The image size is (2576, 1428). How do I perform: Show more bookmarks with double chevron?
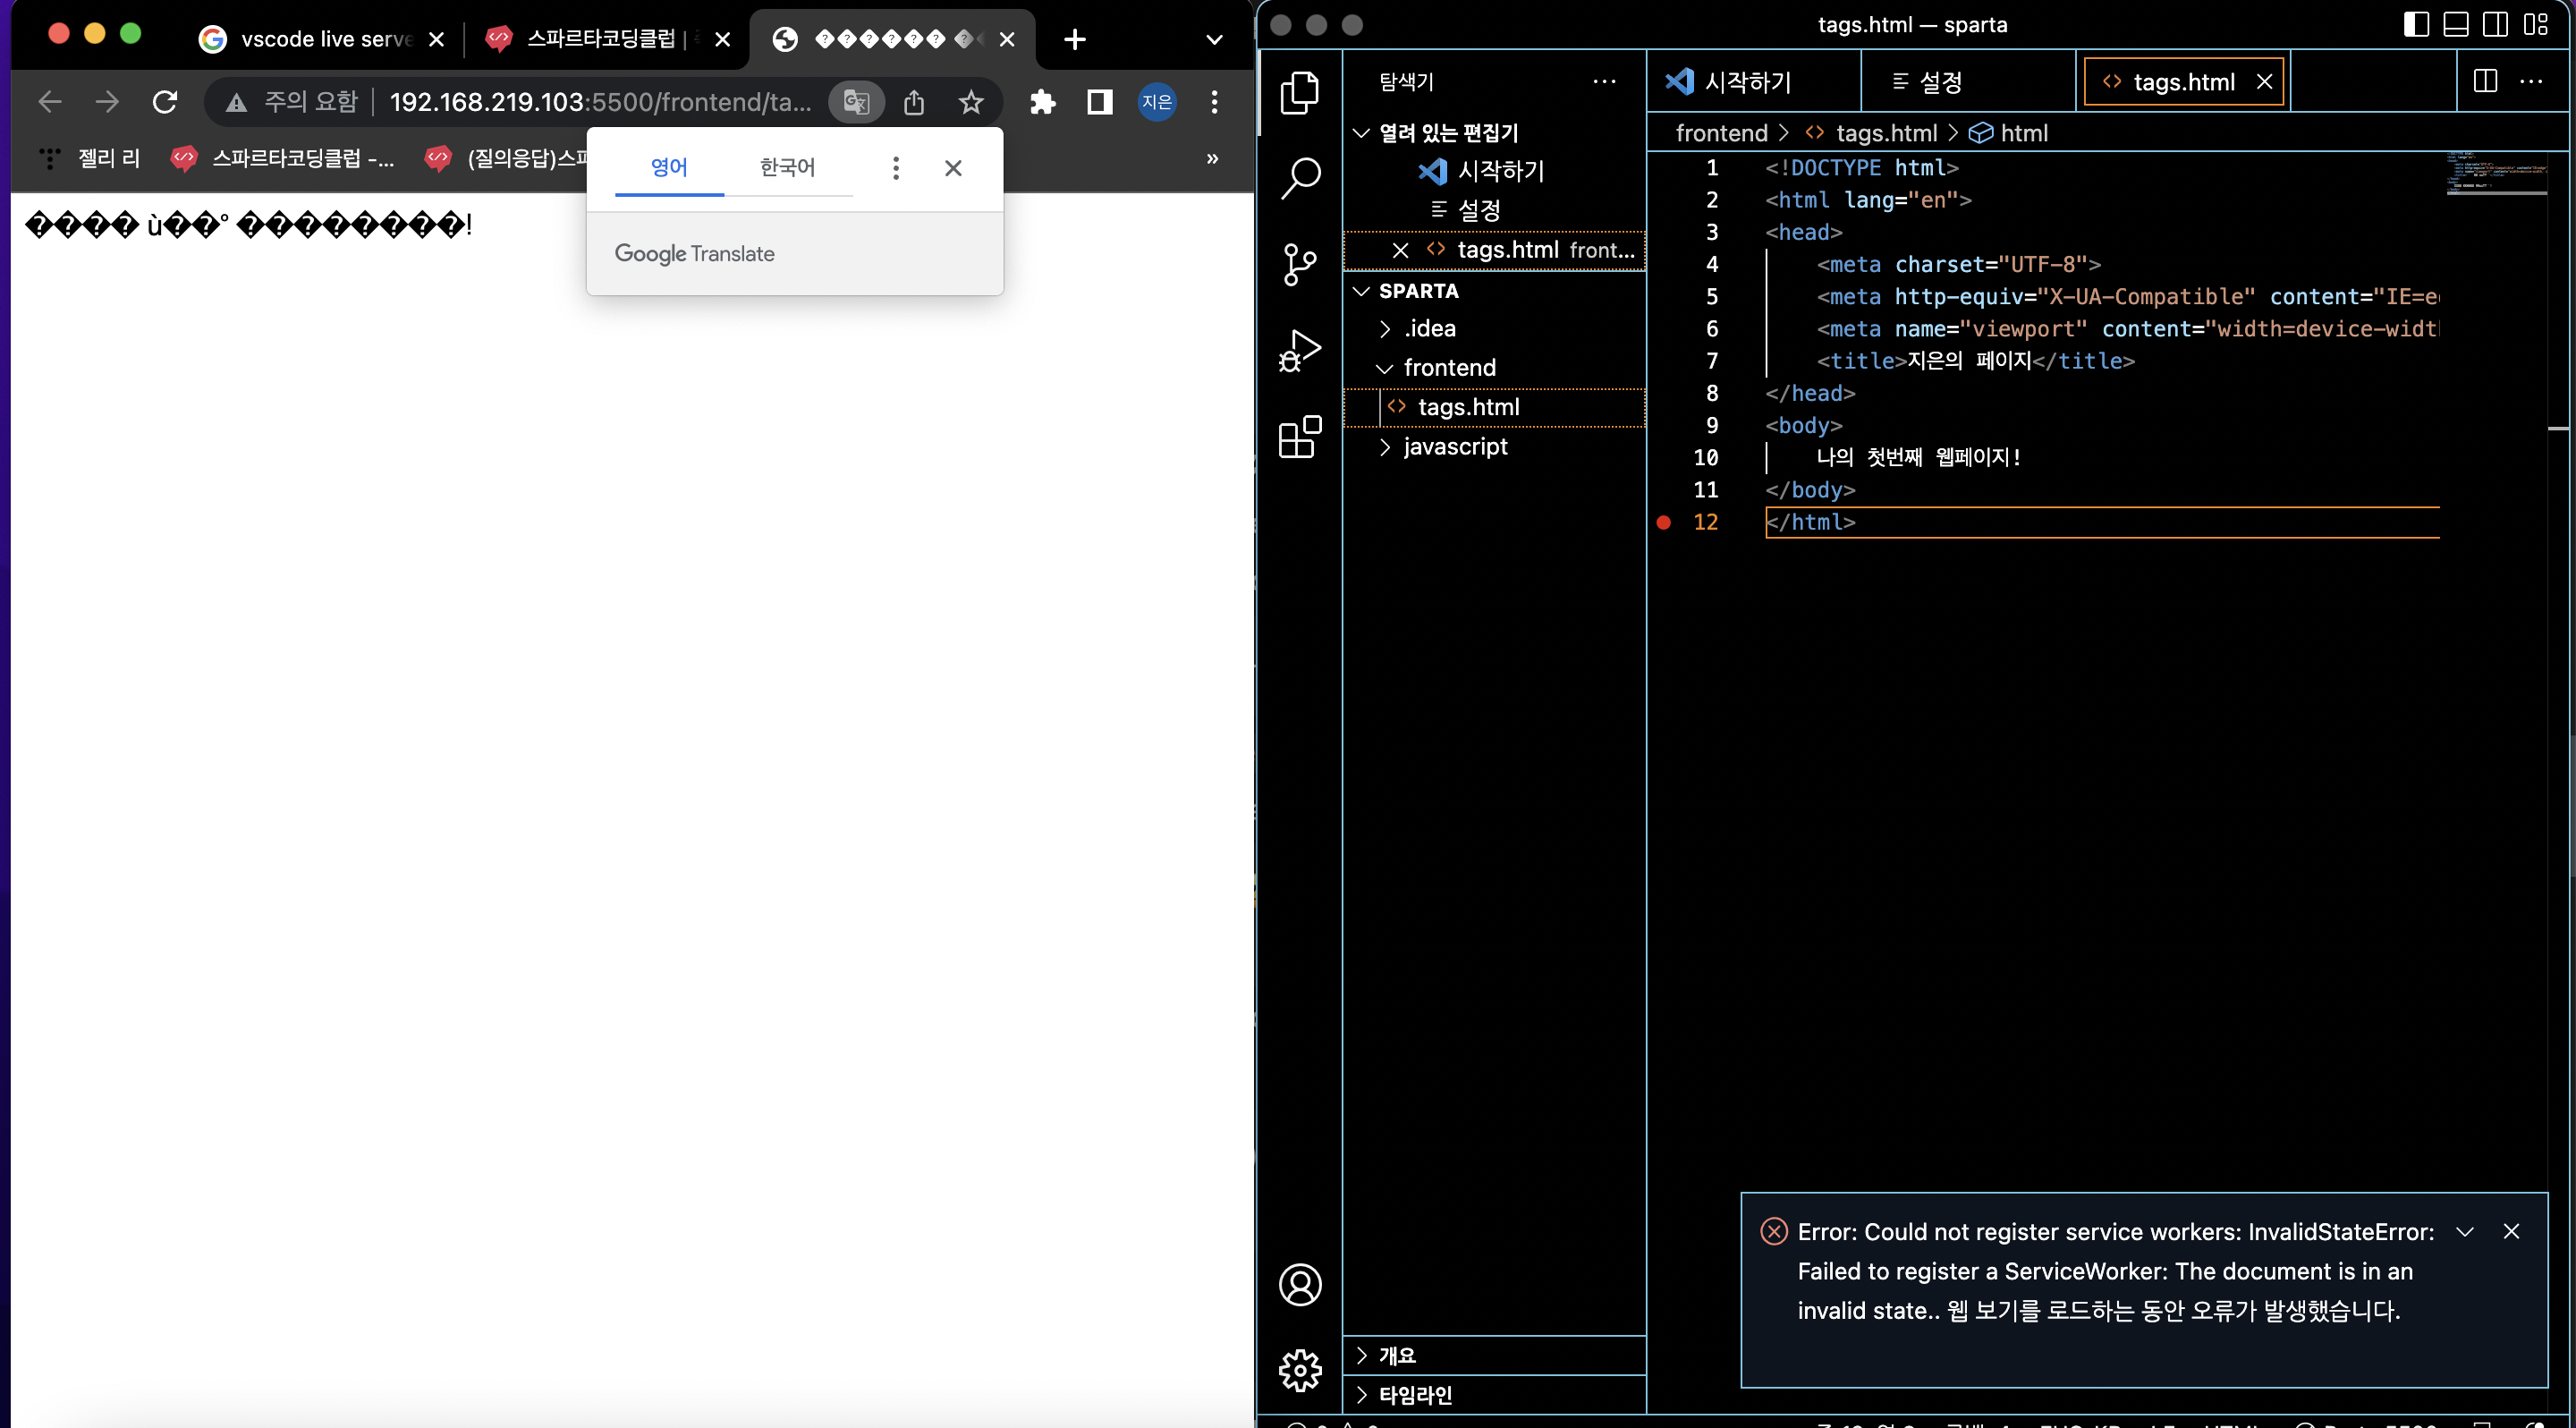point(1212,158)
